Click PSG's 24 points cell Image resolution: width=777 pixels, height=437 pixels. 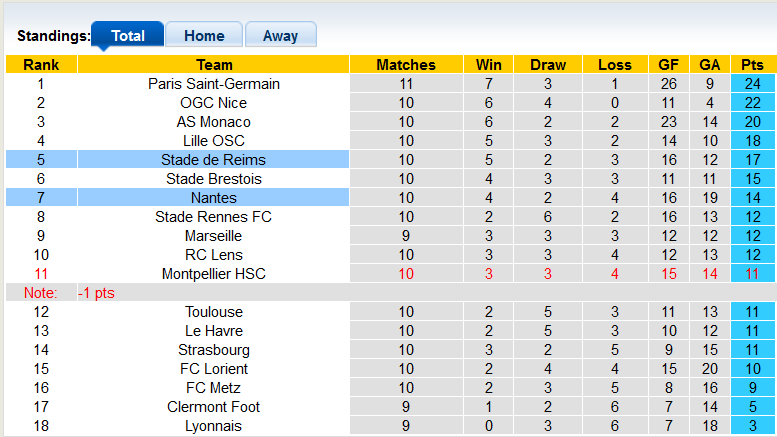pyautogui.click(x=752, y=84)
